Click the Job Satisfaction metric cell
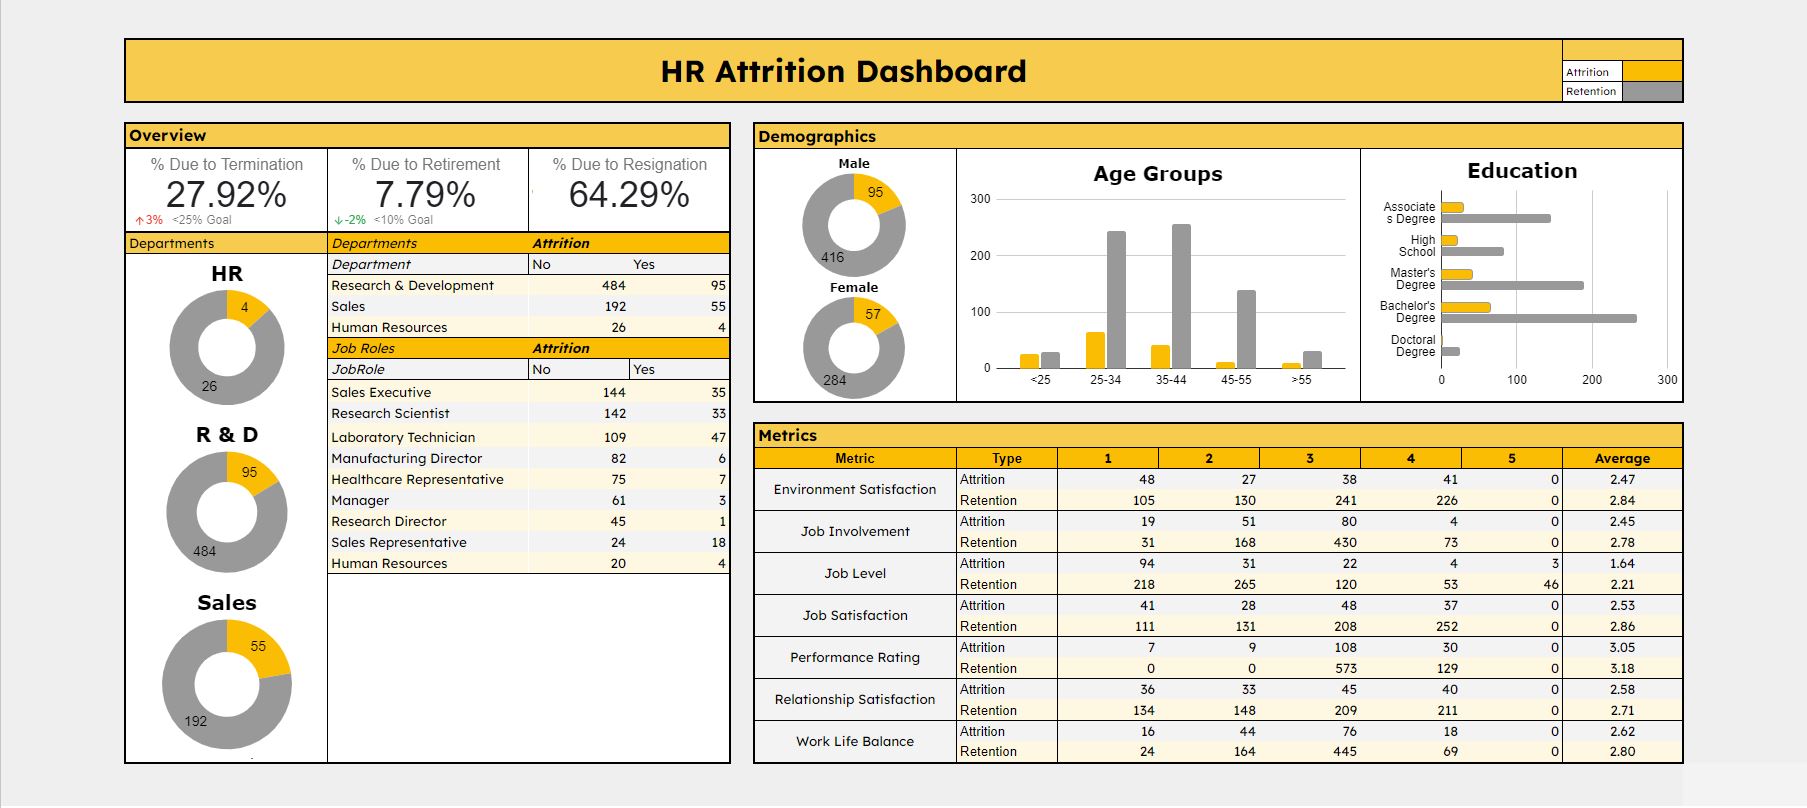 point(855,615)
